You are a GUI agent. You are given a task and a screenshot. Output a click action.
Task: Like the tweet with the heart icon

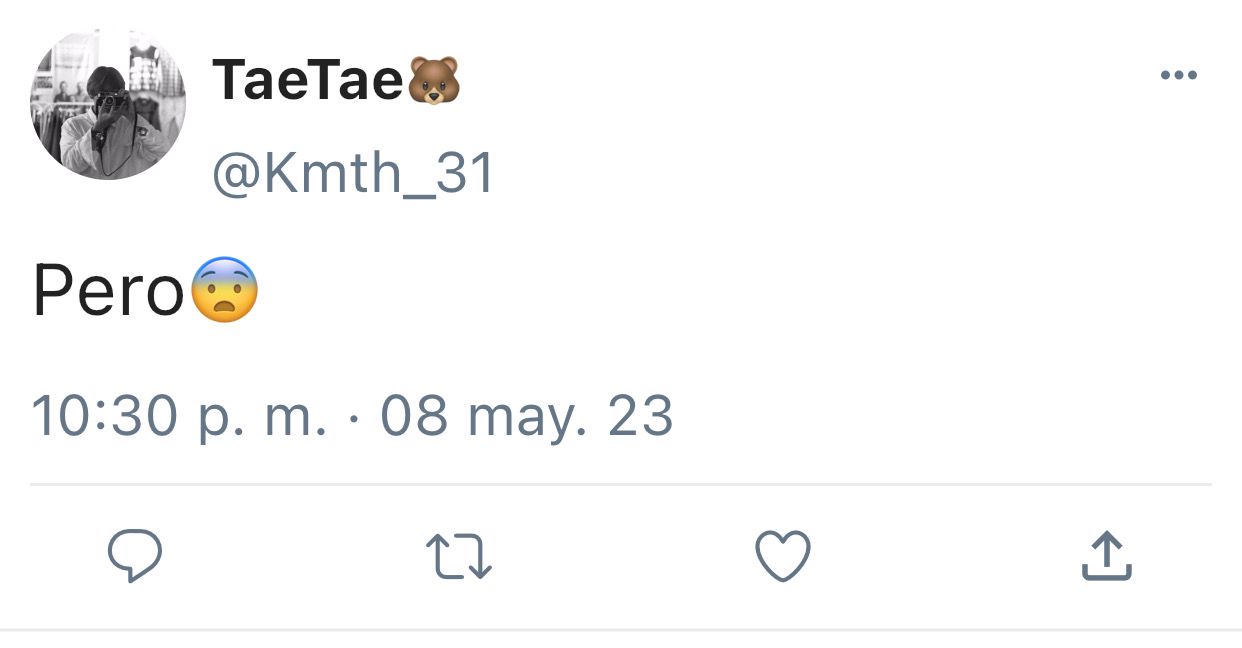pos(782,556)
